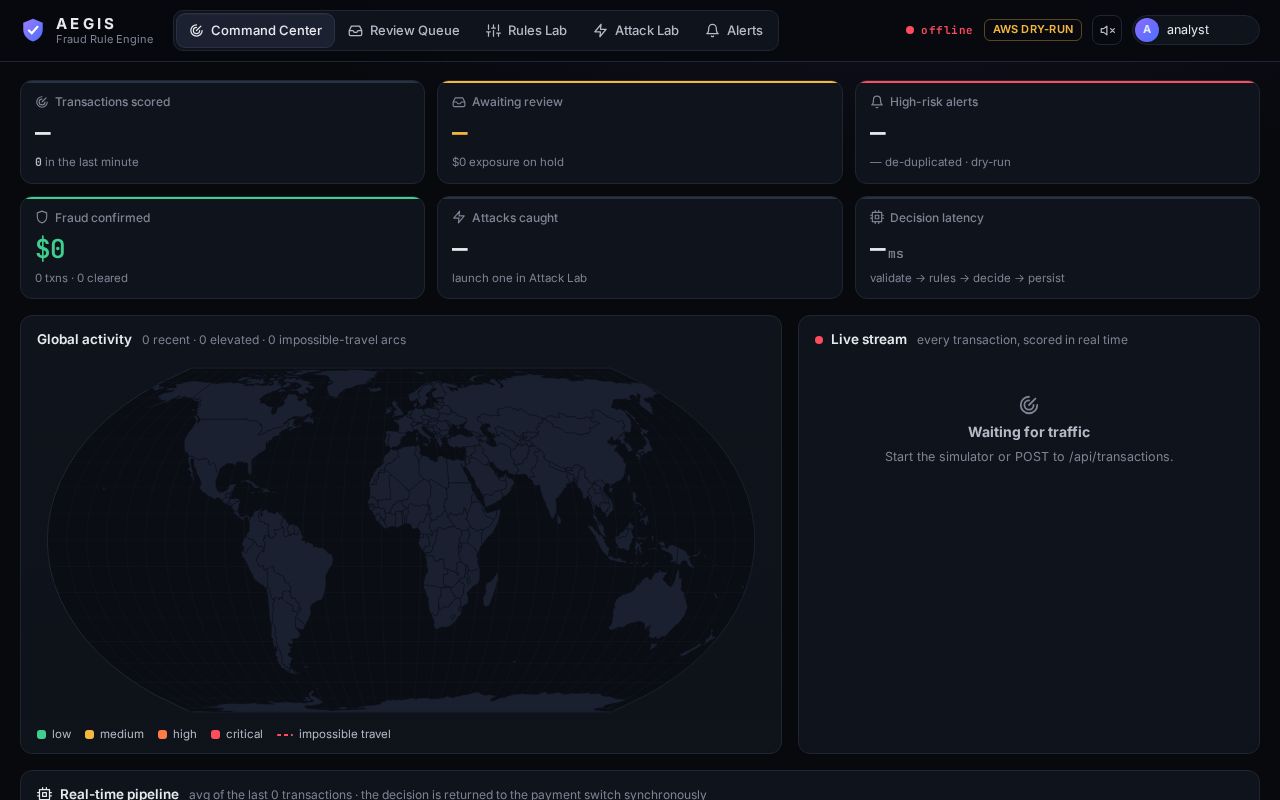Click the Aegis shield logo
This screenshot has width=1280, height=800.
[33, 30]
